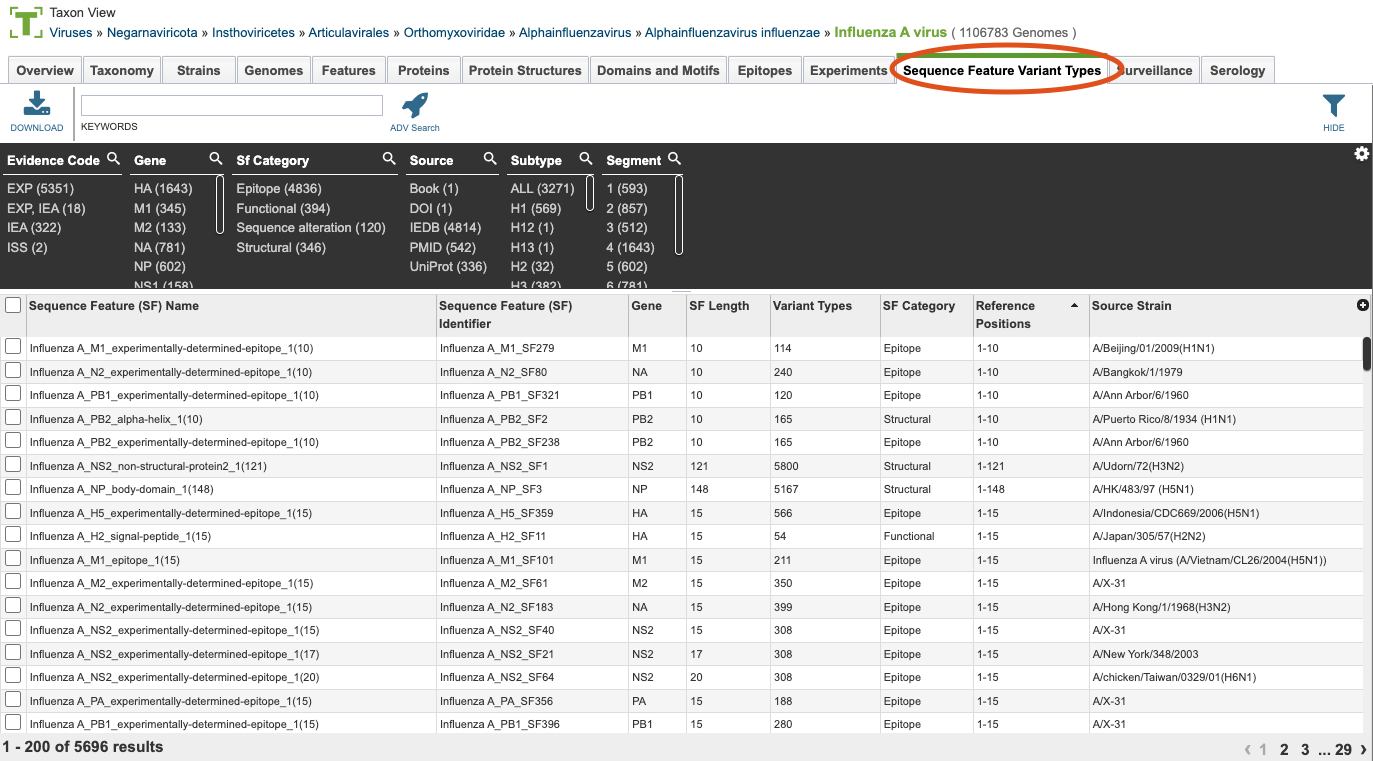The height and width of the screenshot is (761, 1373).
Task: Click the results table vertical scrollbar
Action: click(1367, 354)
